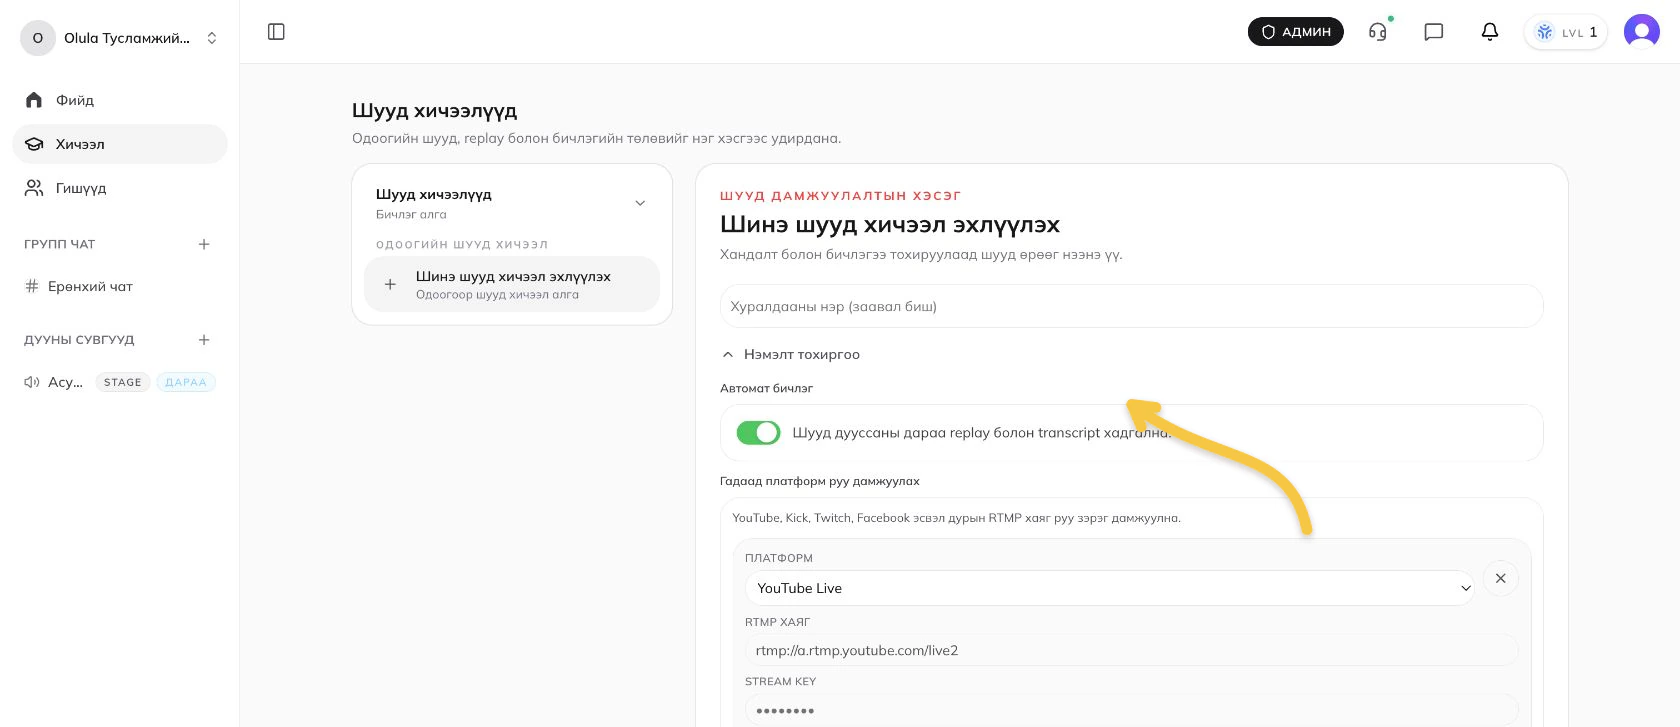Click the АДМИН badge
The image size is (1680, 727).
click(x=1296, y=32)
